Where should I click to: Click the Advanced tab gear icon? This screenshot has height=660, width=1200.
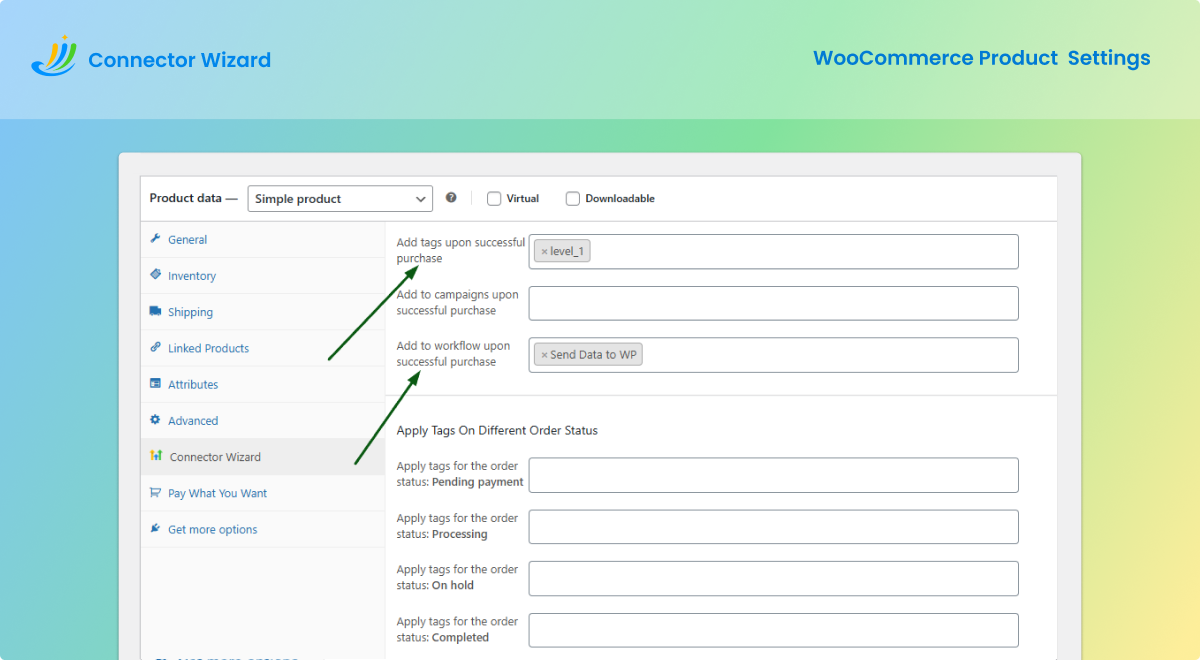coord(155,420)
